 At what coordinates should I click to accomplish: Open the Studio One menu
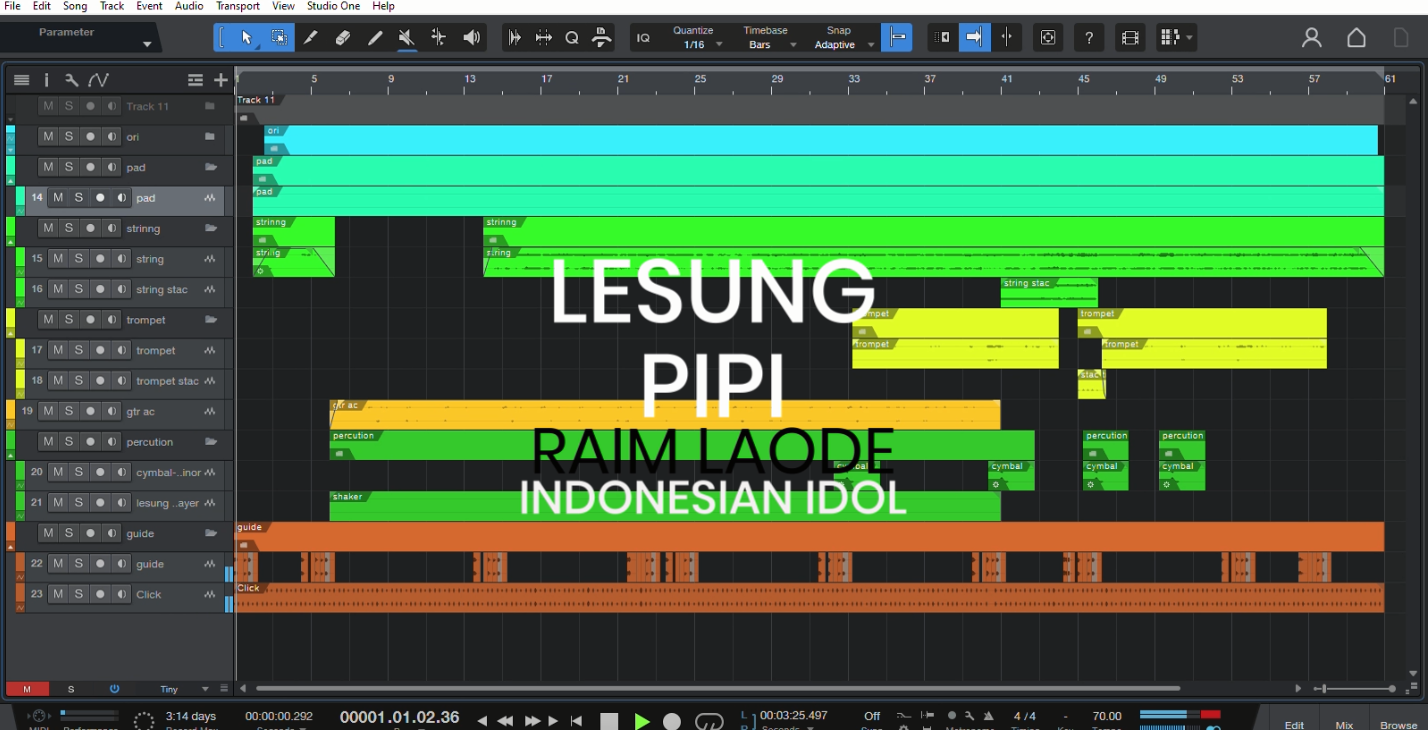(x=332, y=6)
